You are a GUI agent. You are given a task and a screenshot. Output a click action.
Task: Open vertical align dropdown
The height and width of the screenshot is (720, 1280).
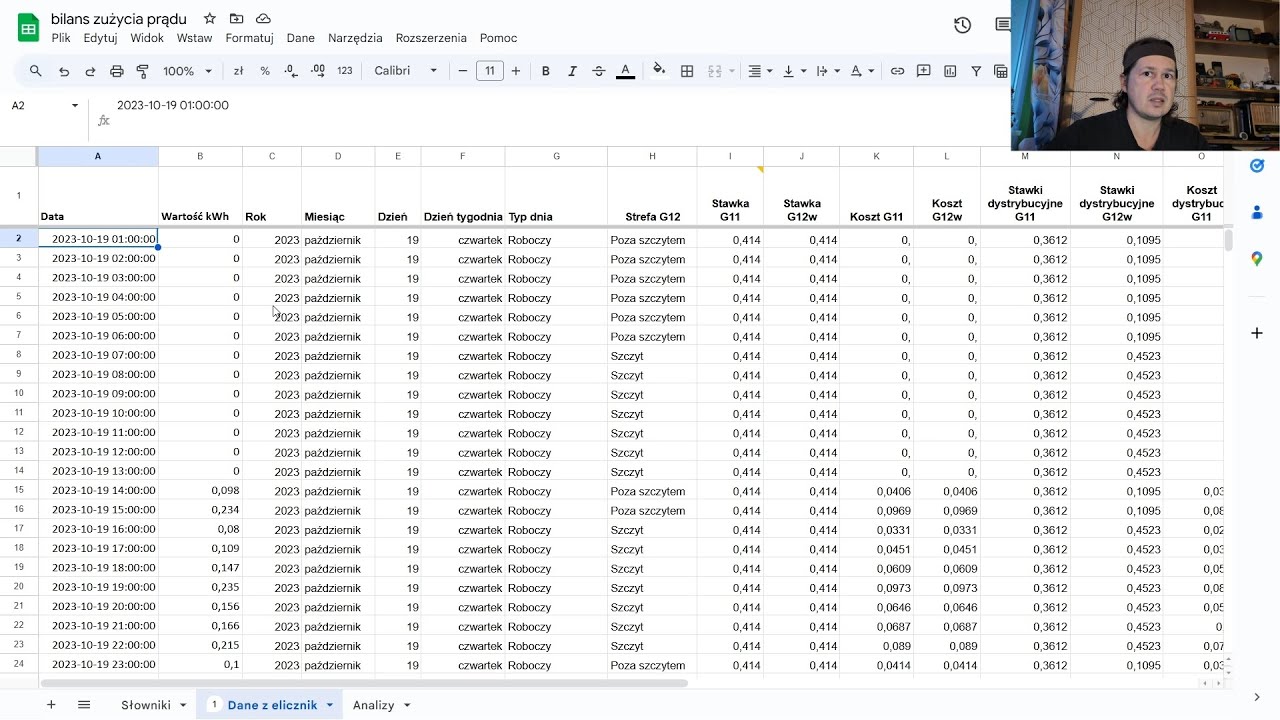click(x=794, y=71)
